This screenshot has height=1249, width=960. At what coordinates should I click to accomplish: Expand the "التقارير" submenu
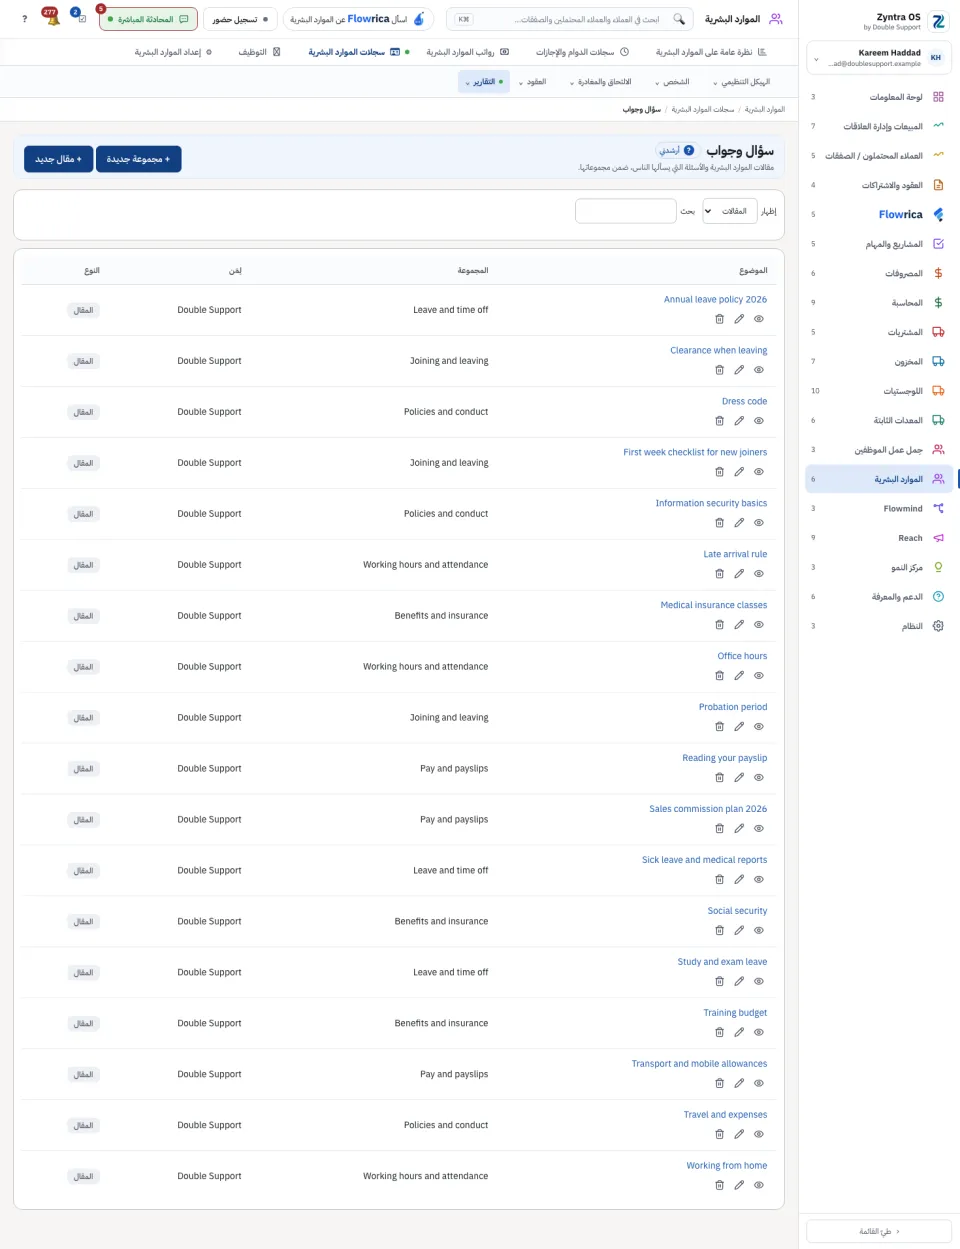(x=484, y=82)
